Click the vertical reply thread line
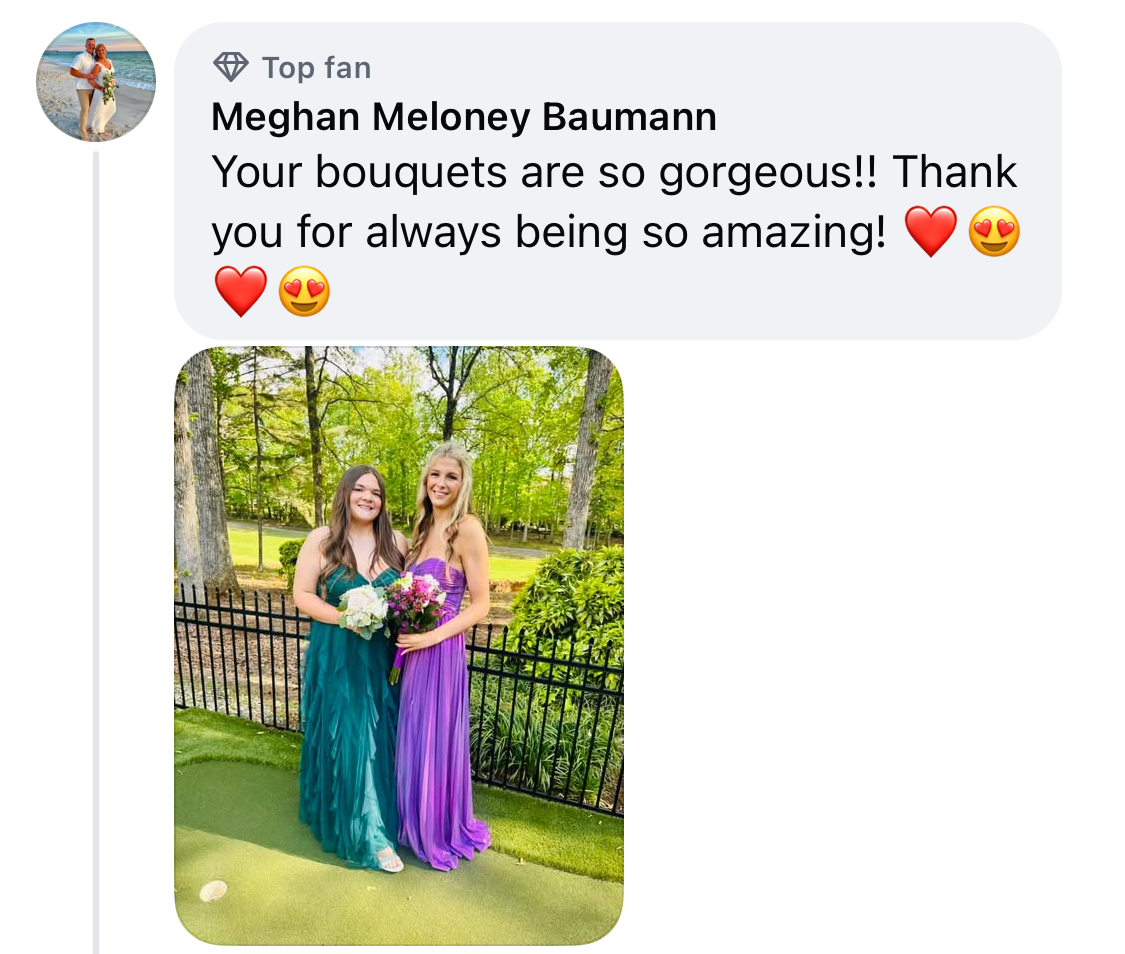1125x954 pixels. click(x=95, y=552)
